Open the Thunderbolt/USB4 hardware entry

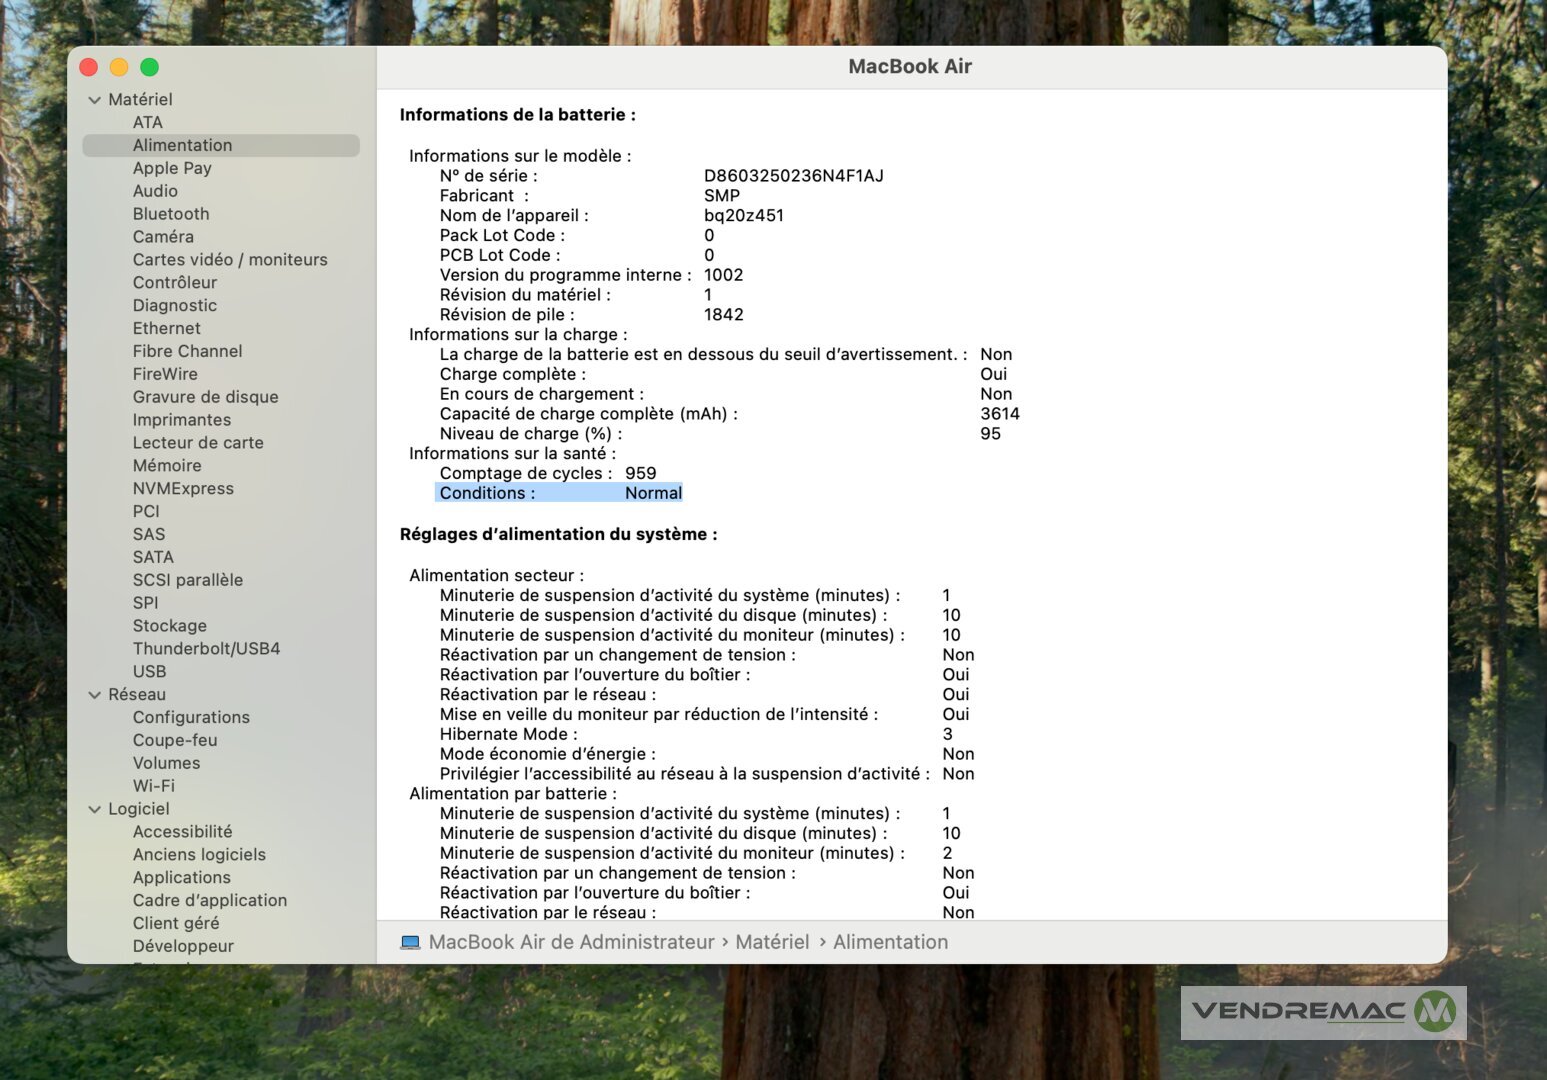[206, 649]
